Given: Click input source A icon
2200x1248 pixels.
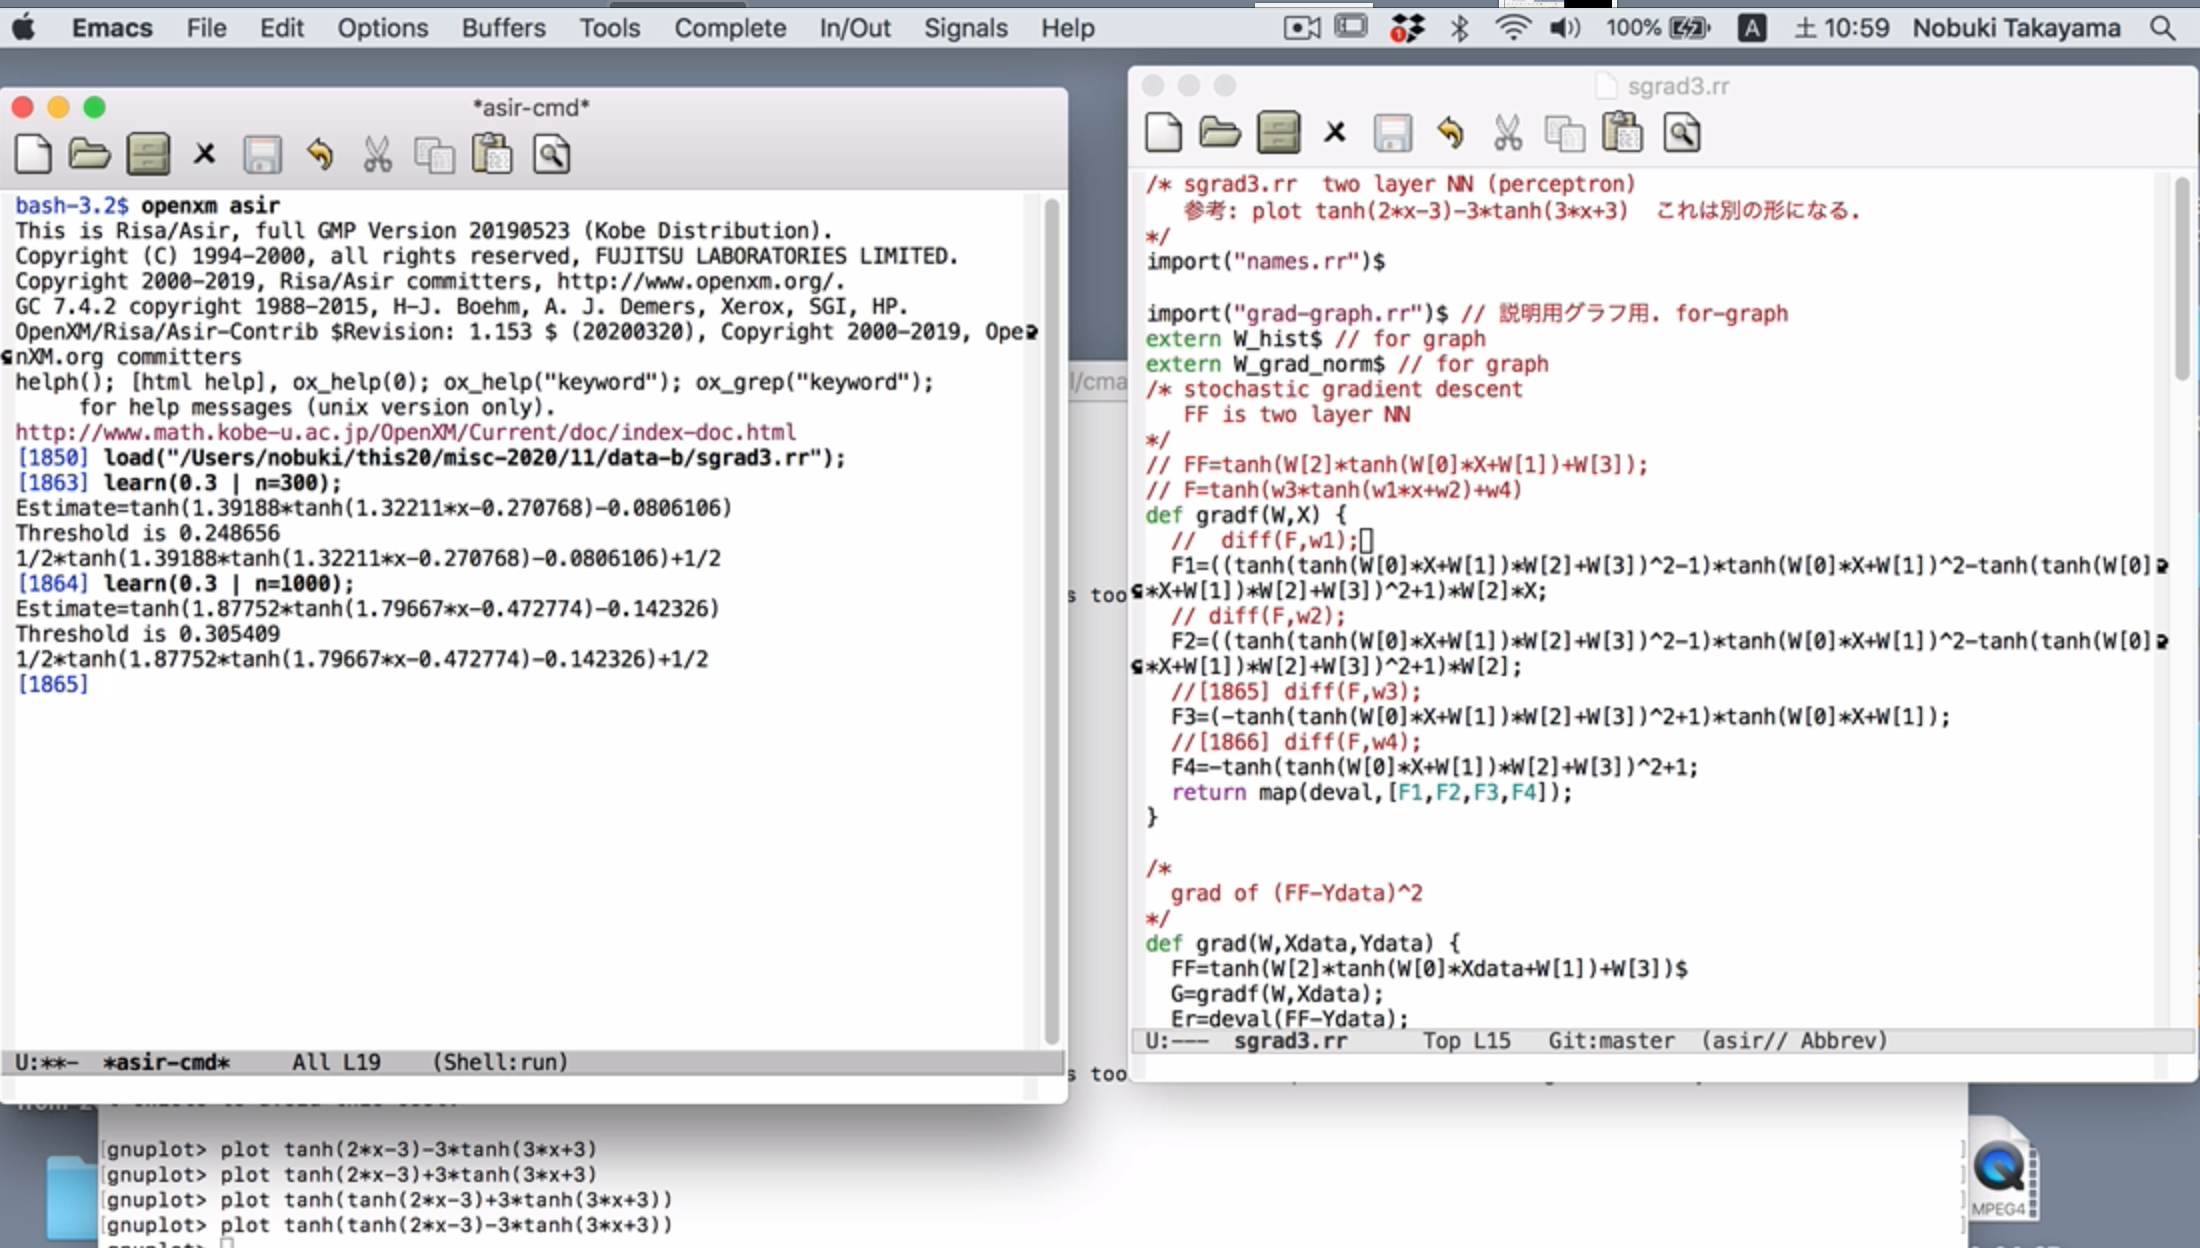Looking at the screenshot, I should [1751, 28].
